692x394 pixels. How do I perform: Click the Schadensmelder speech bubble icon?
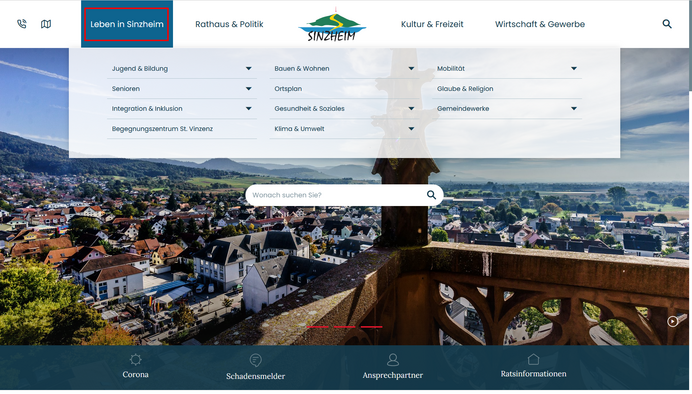256,360
